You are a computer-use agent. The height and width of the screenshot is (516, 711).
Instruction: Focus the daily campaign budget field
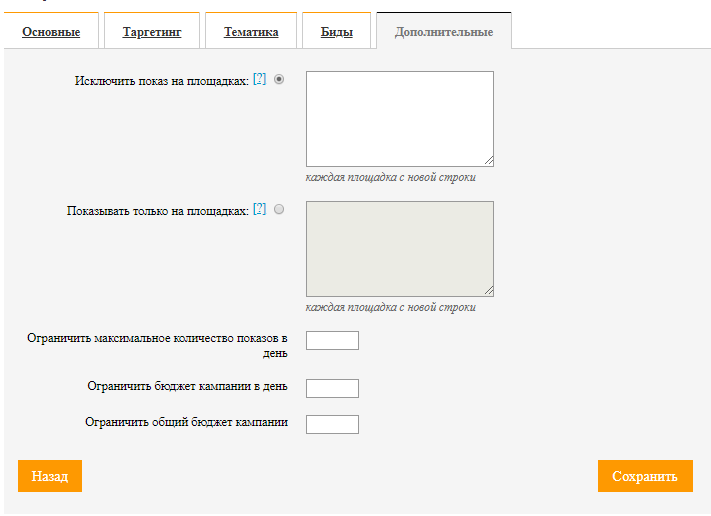(332, 389)
